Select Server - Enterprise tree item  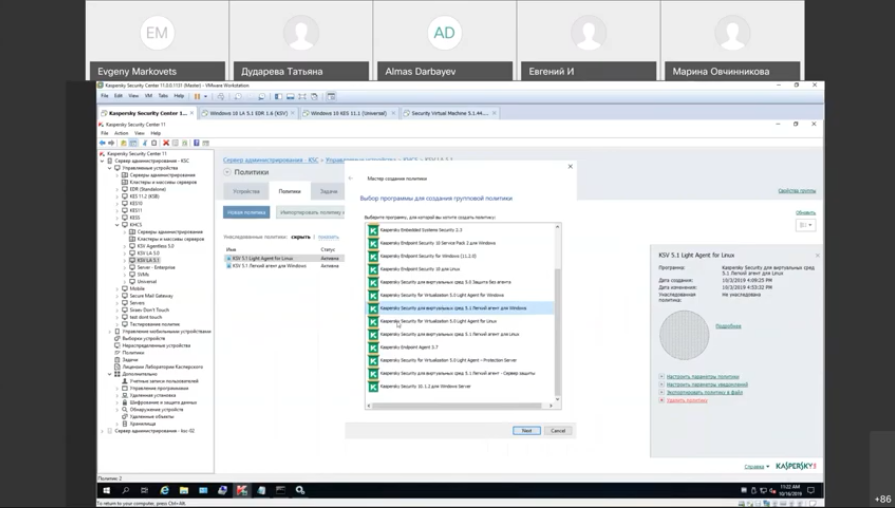pyautogui.click(x=156, y=267)
